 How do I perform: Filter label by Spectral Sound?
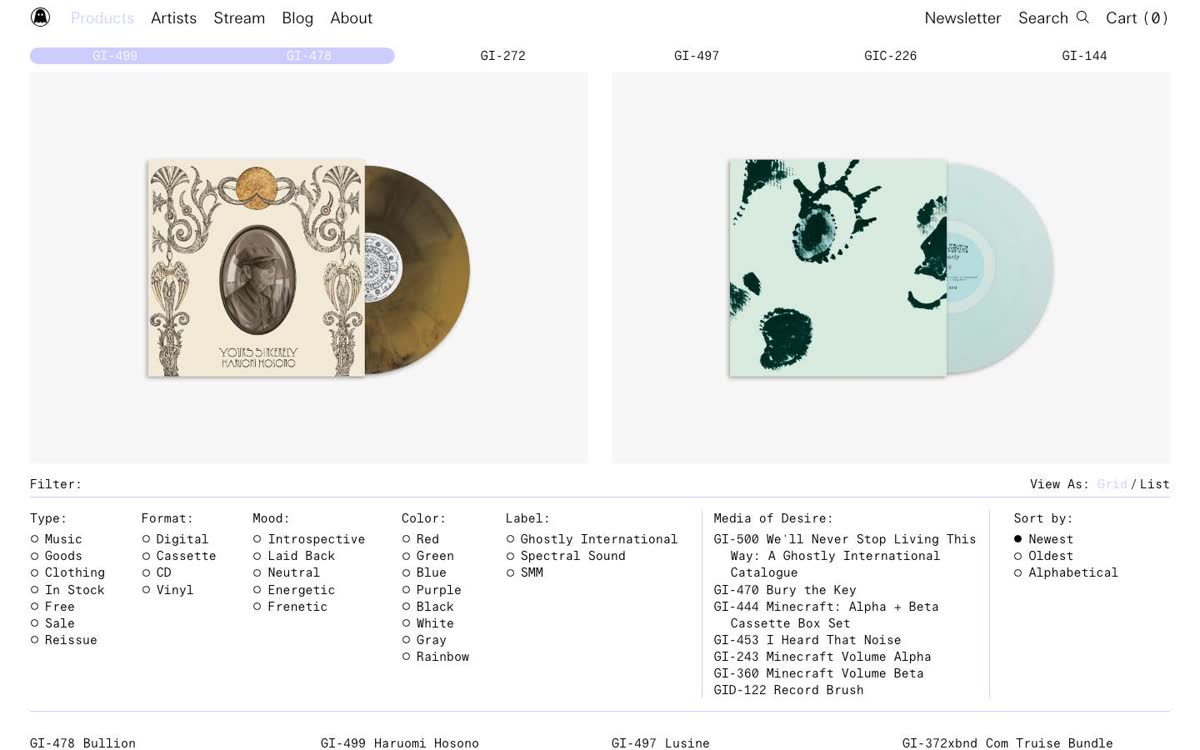(566, 556)
